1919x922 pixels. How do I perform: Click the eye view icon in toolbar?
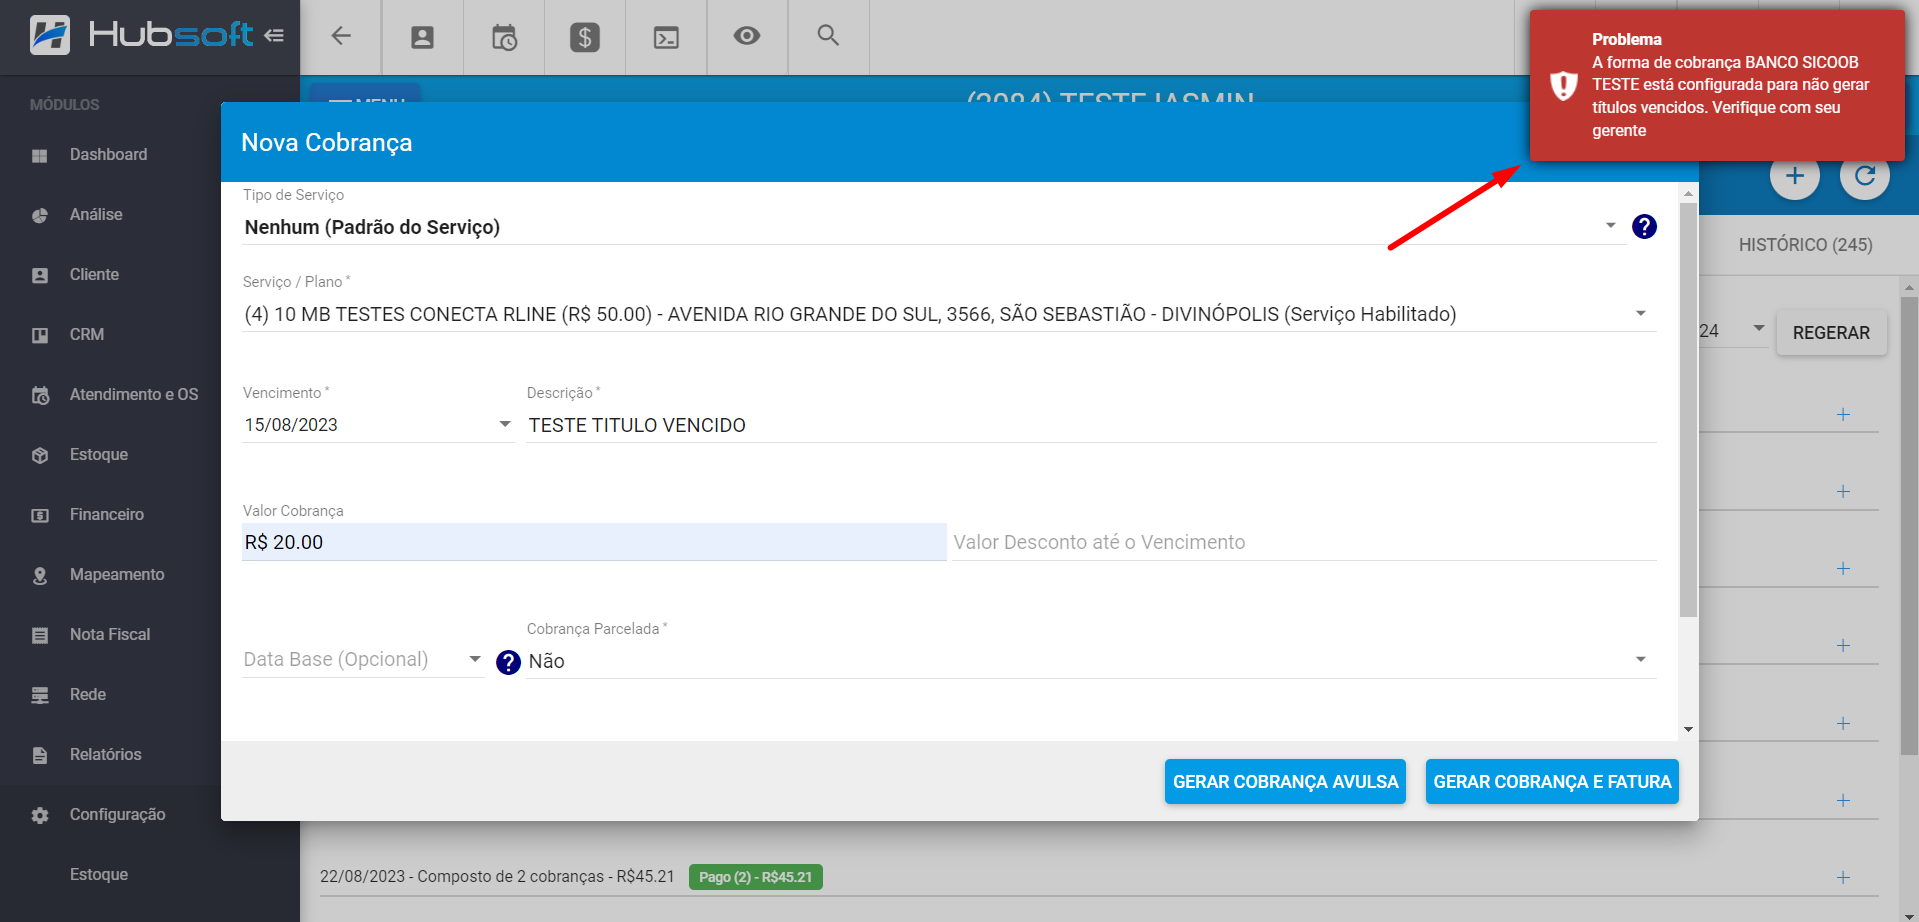[747, 36]
